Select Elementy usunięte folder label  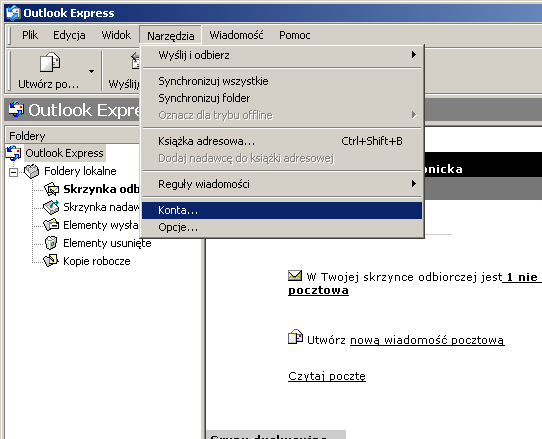[x=107, y=243]
